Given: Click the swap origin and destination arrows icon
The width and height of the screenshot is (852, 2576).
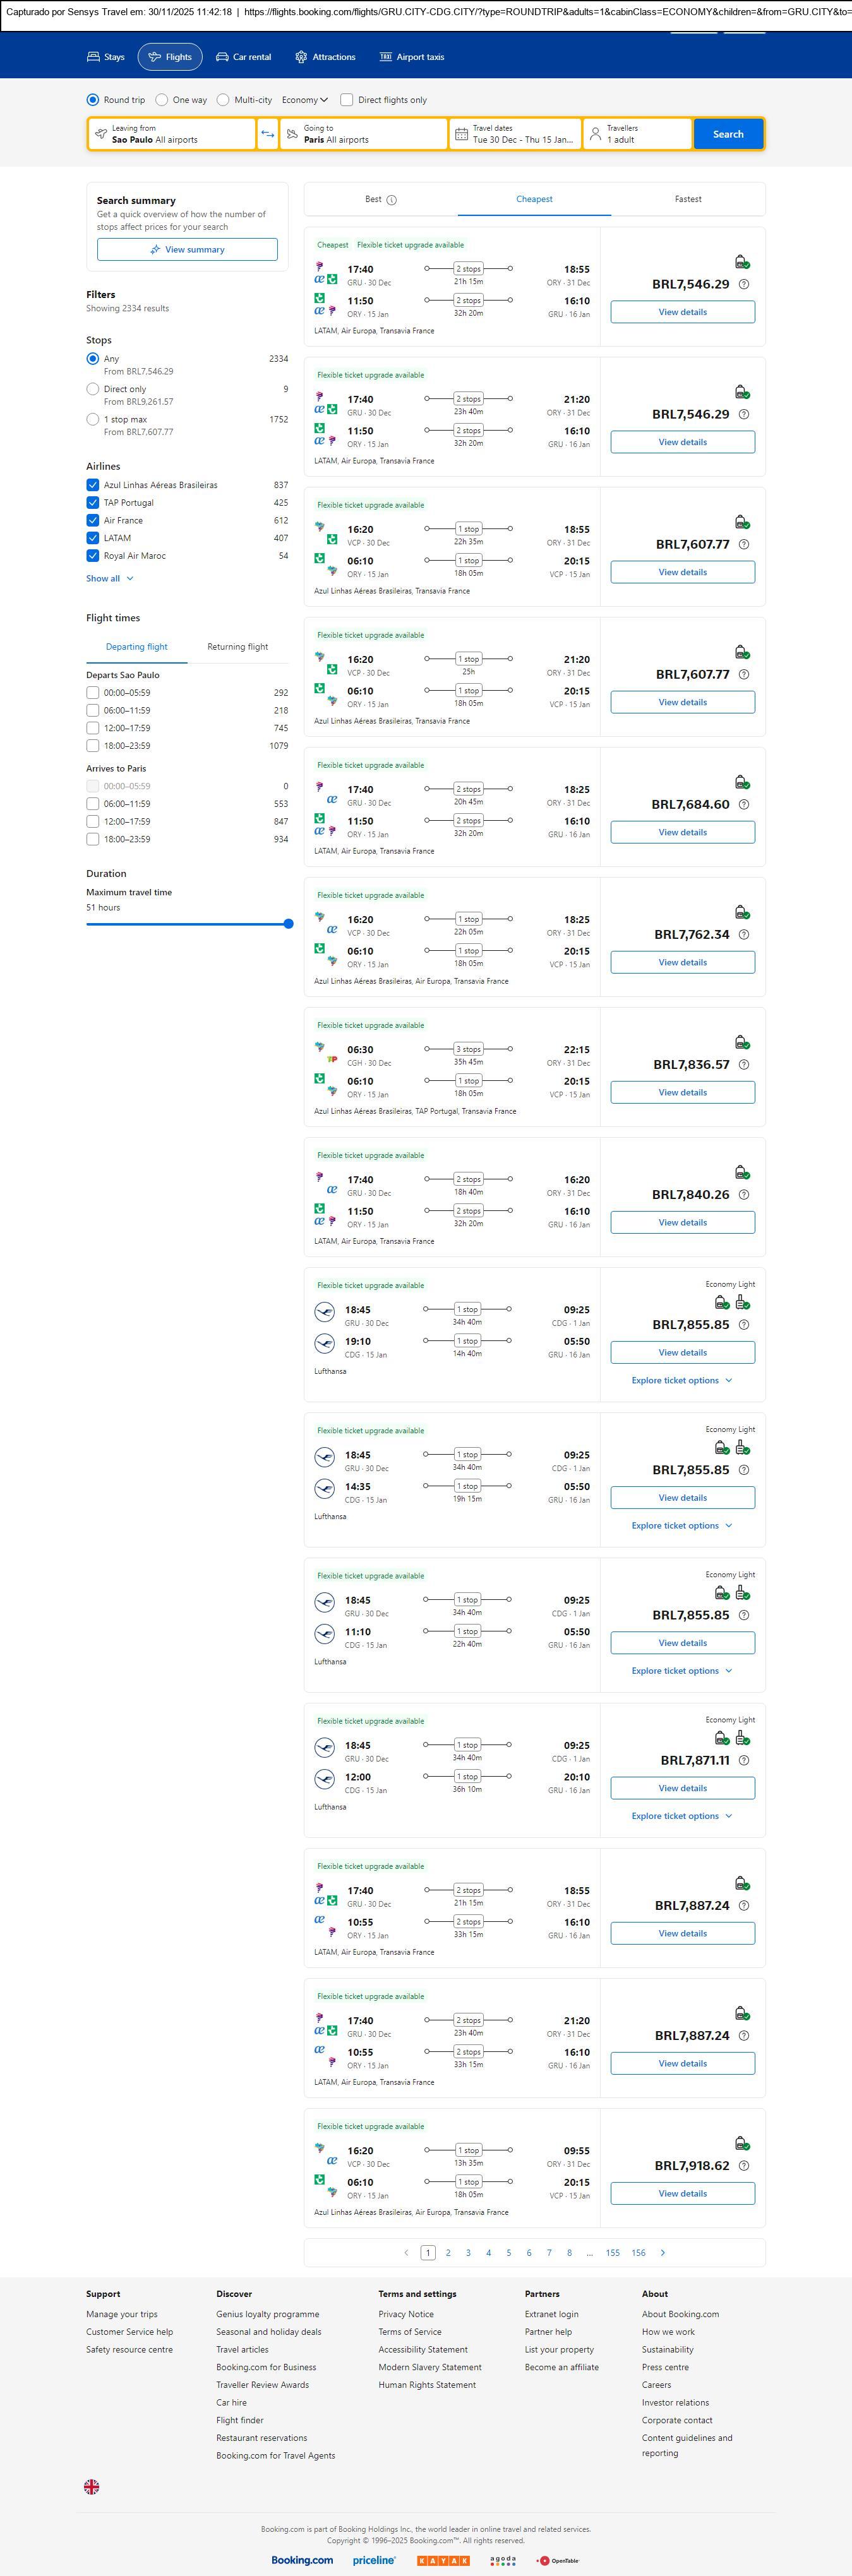Looking at the screenshot, I should [x=267, y=134].
